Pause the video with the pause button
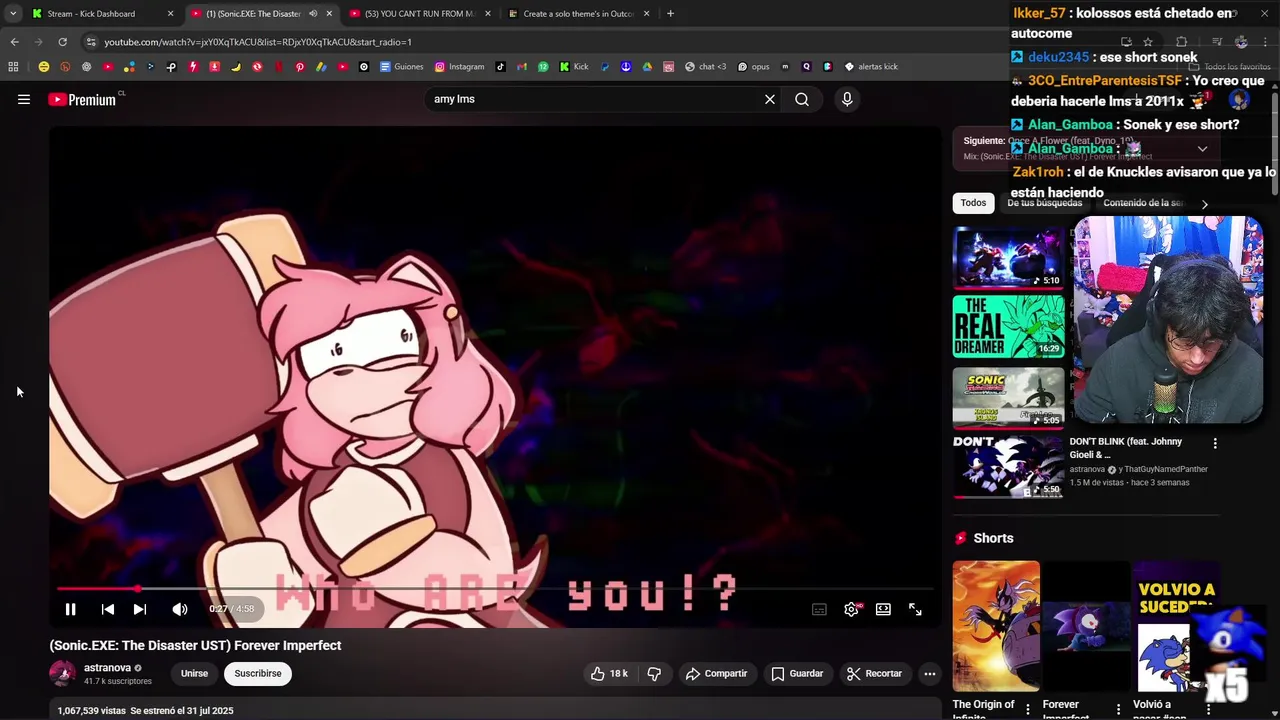Viewport: 1280px width, 720px height. tap(70, 609)
